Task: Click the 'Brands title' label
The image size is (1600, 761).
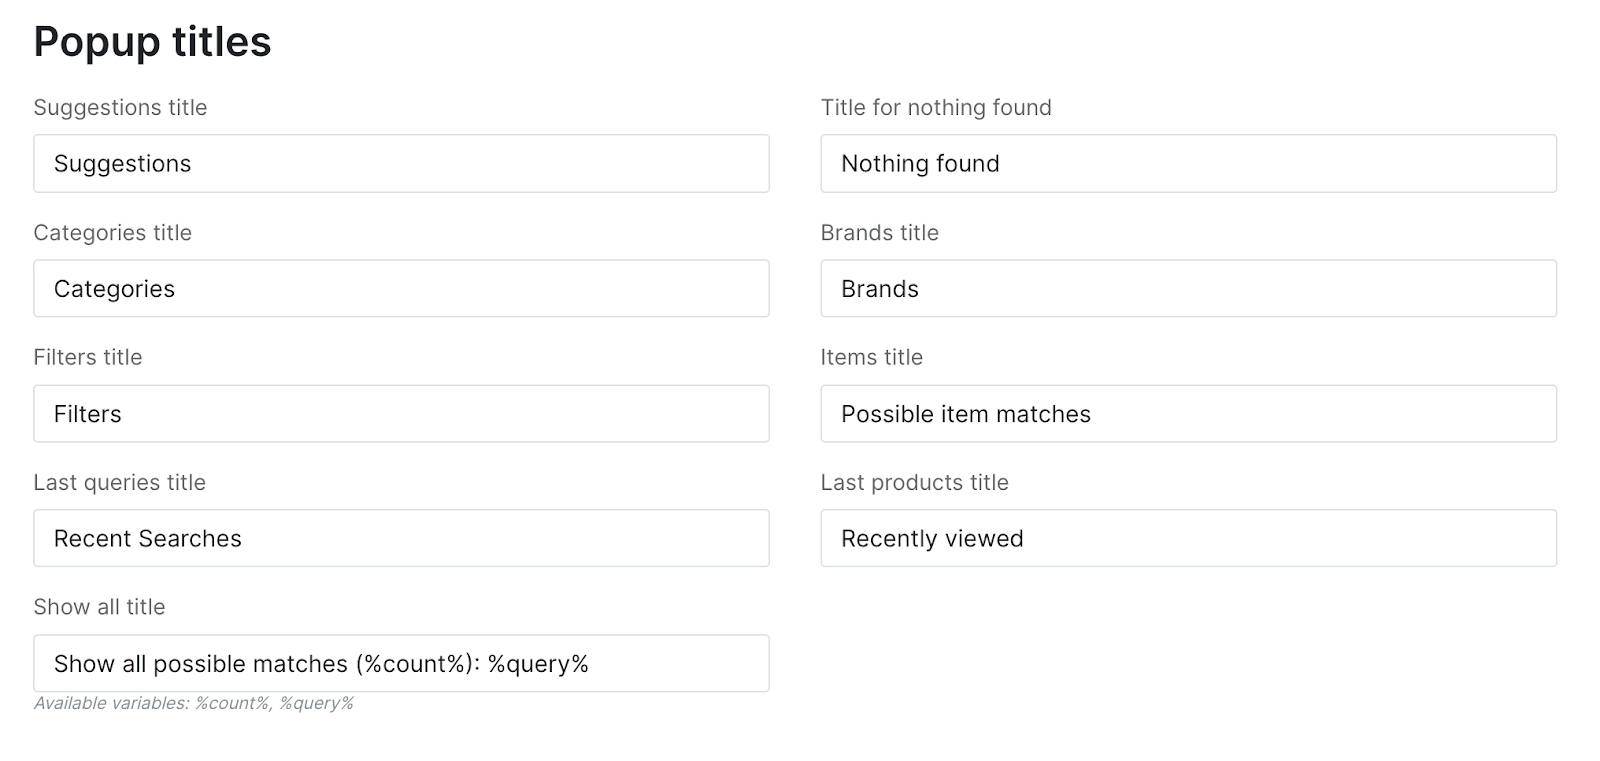Action: [879, 233]
